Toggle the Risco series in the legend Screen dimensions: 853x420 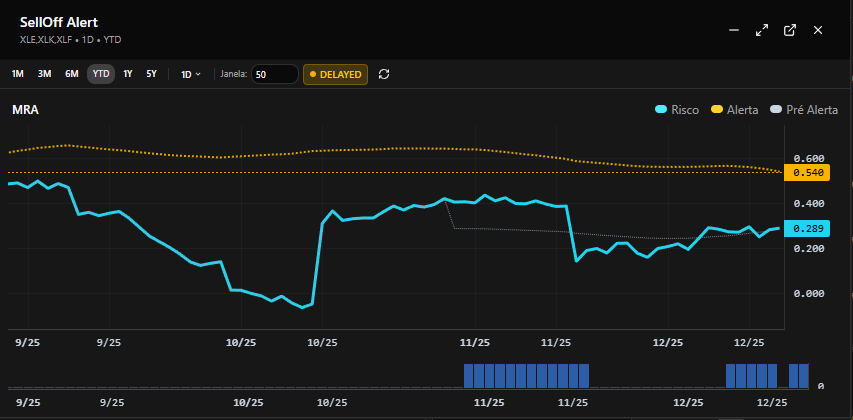coord(676,110)
